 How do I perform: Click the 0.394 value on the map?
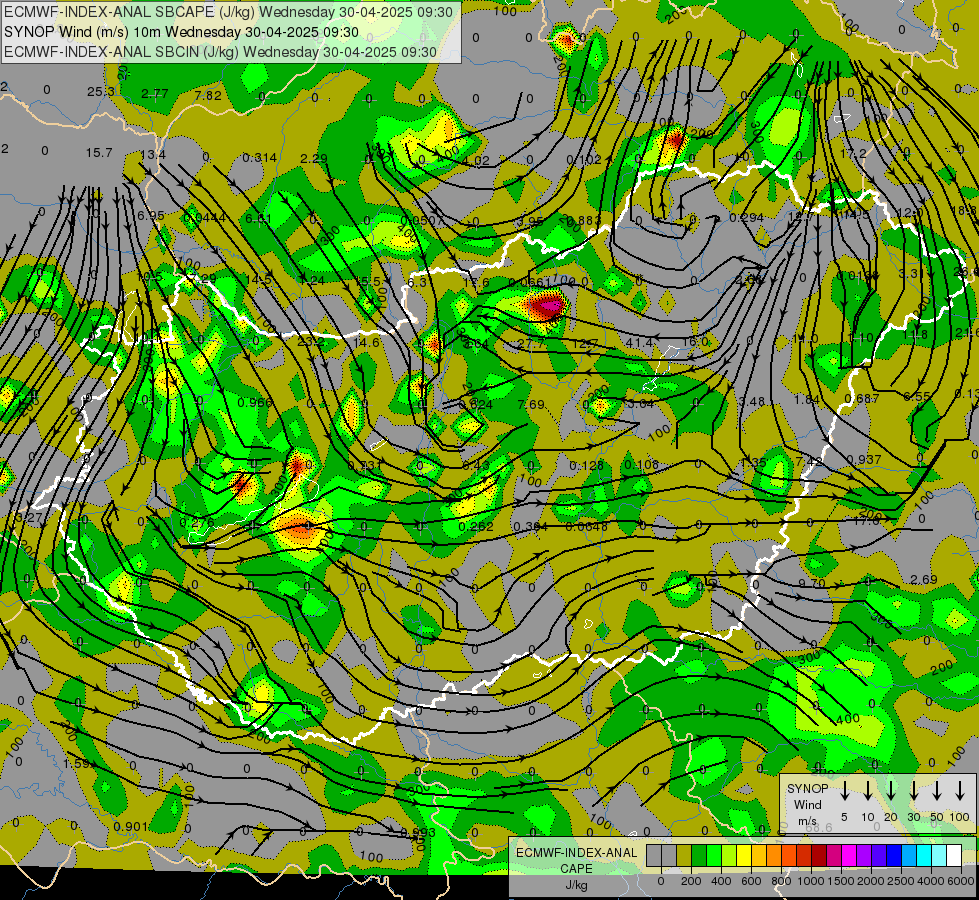[x=530, y=527]
